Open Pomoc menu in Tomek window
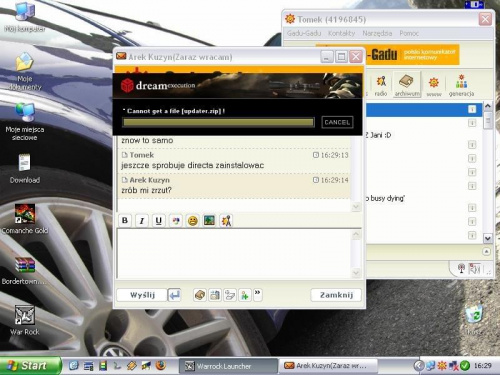 pyautogui.click(x=409, y=33)
